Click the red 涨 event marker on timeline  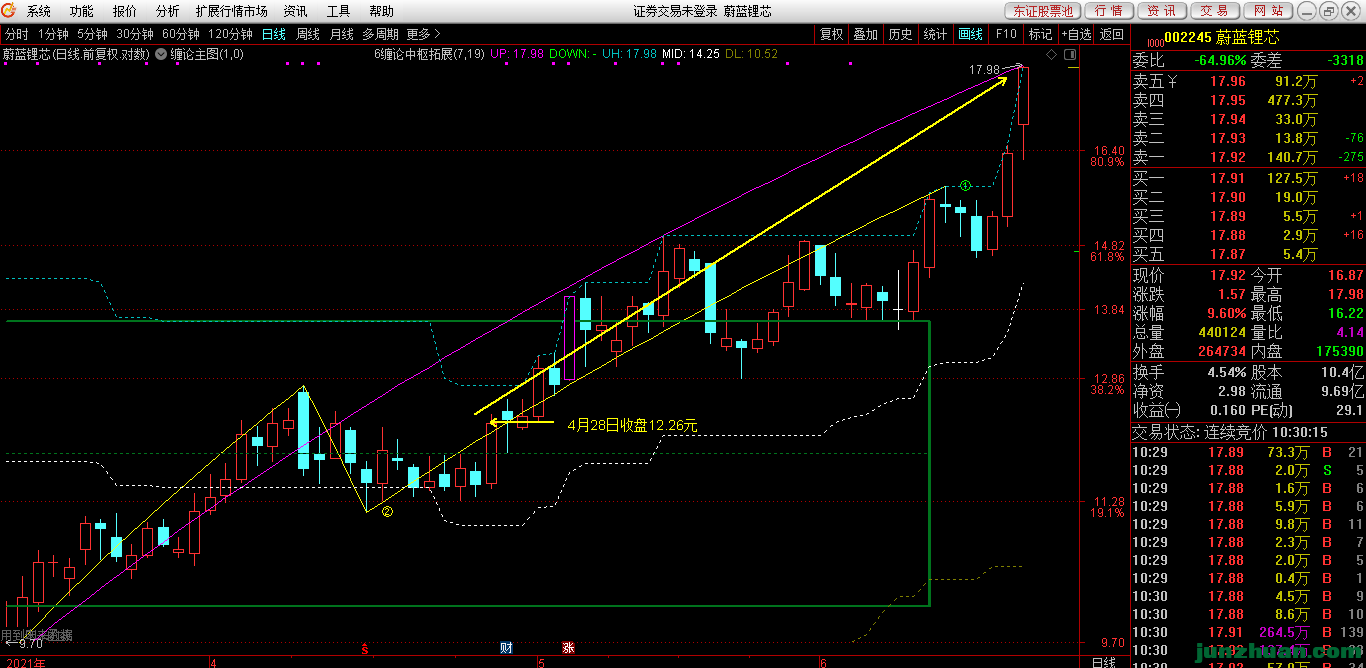[568, 648]
